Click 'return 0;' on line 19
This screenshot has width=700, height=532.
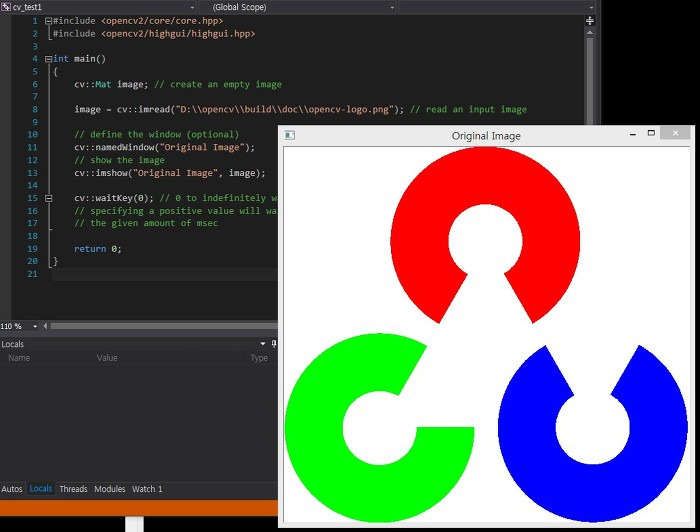coord(98,249)
